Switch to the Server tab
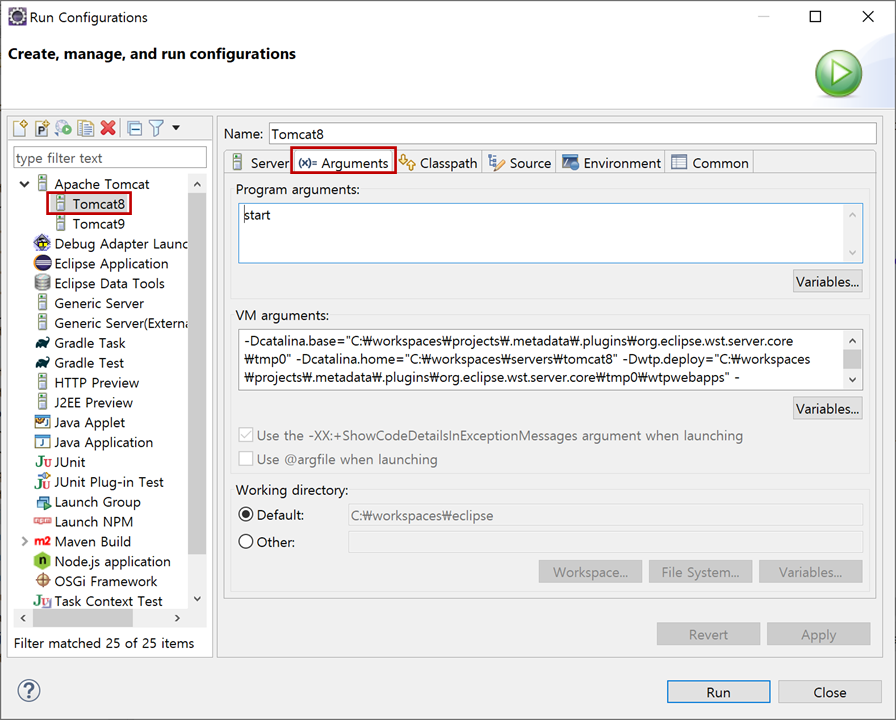The height and width of the screenshot is (720, 896). click(261, 163)
